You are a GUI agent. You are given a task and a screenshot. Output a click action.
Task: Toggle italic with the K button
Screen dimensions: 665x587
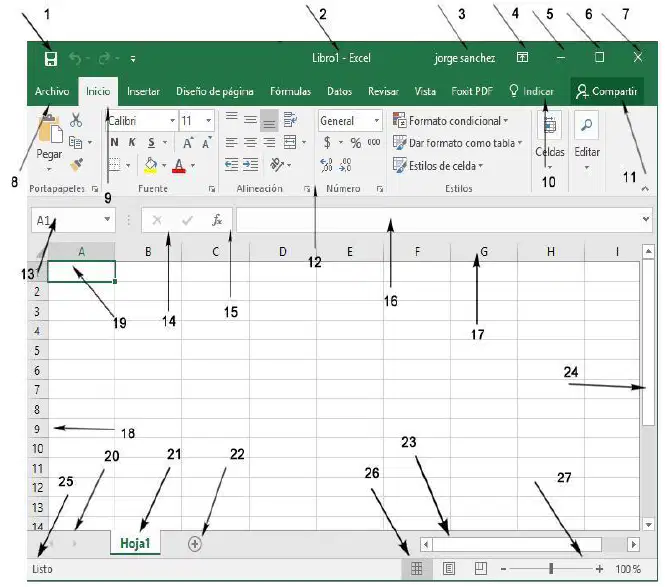(132, 143)
